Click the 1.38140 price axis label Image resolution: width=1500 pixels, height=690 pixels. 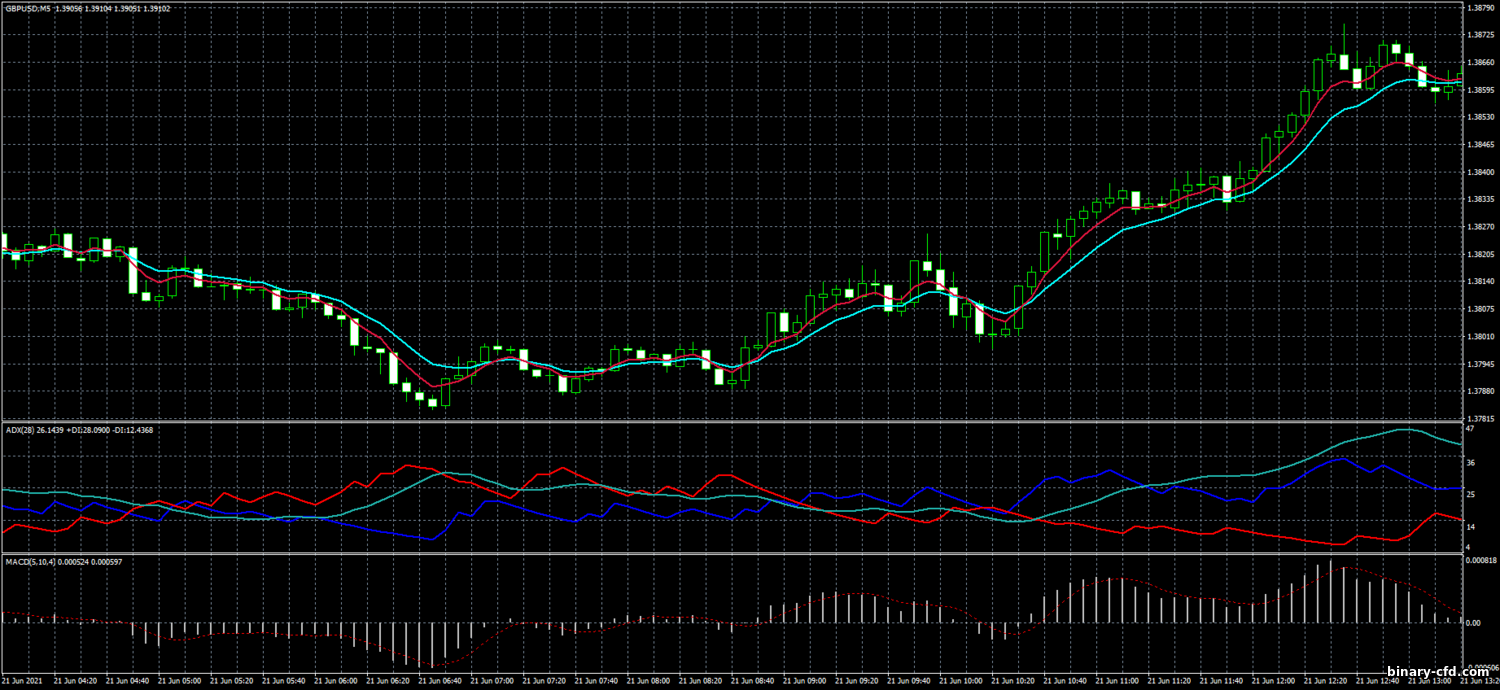[1479, 281]
